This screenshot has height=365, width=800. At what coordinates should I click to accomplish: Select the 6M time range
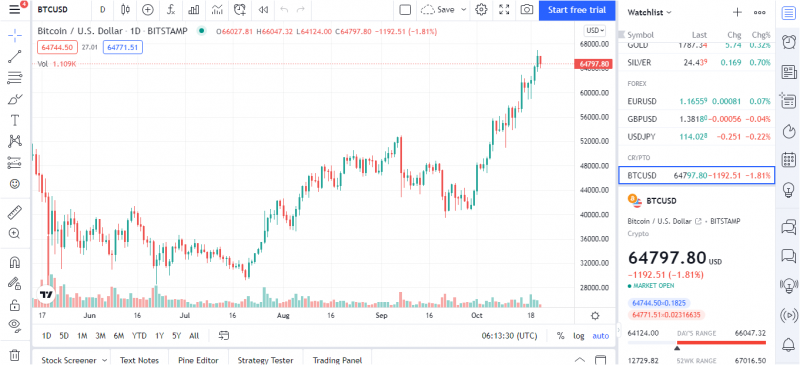click(x=119, y=336)
